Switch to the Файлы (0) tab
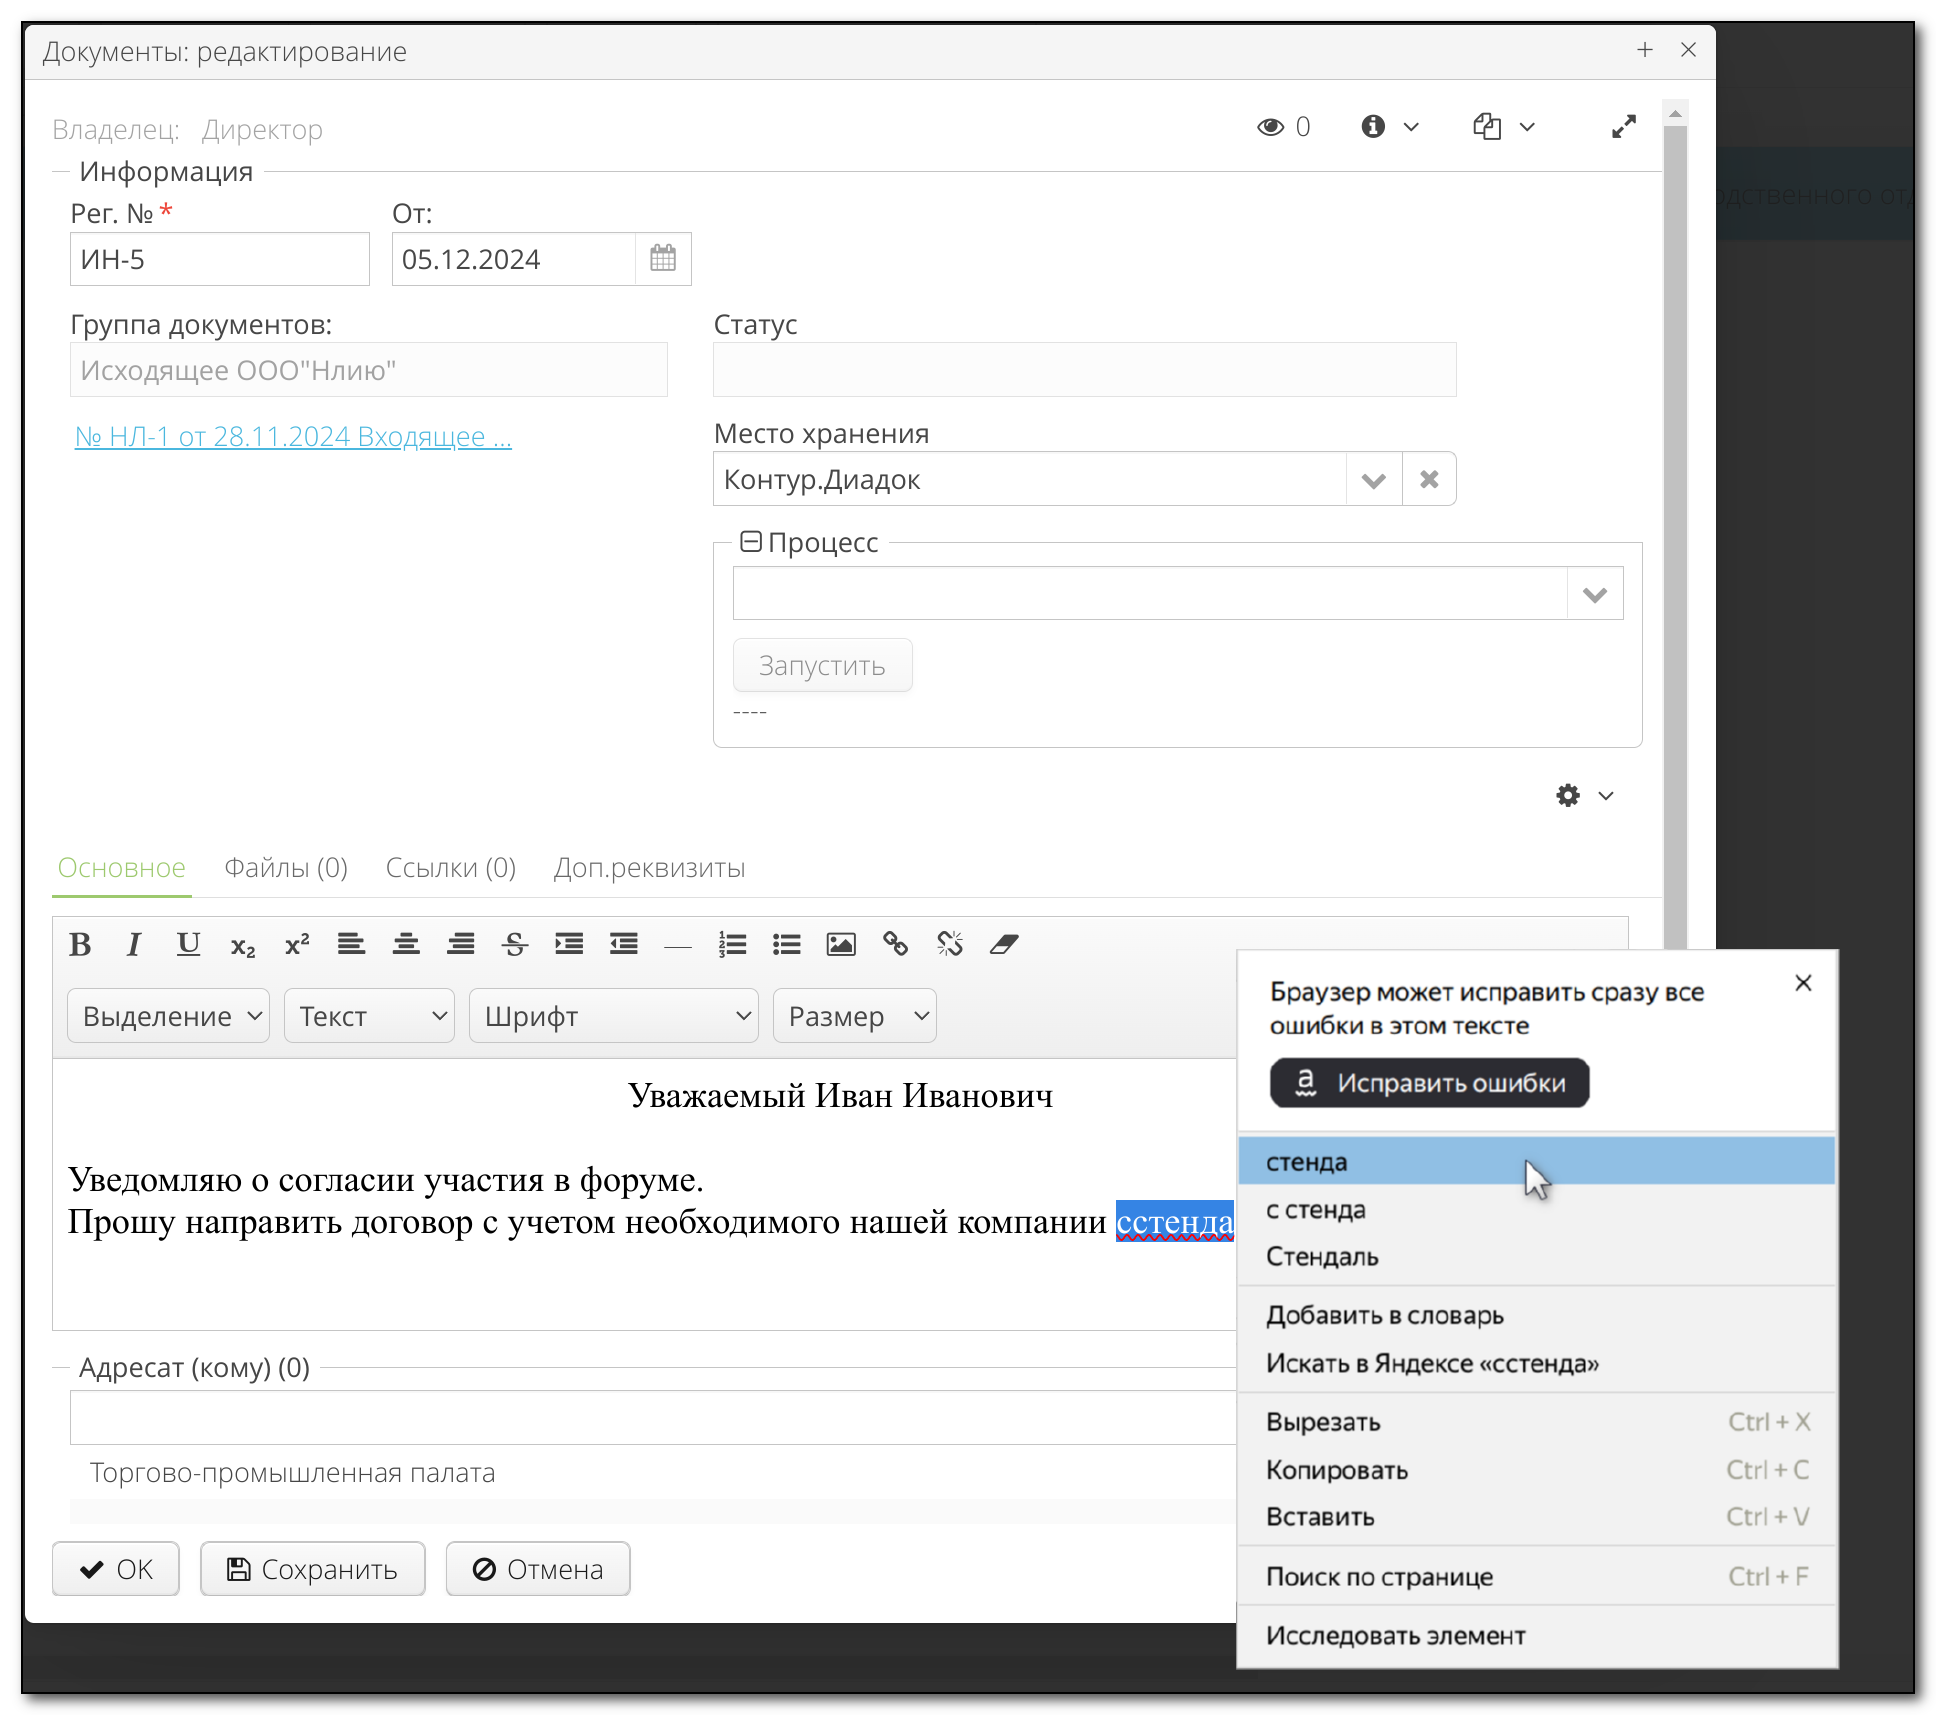1936x1715 pixels. point(286,868)
